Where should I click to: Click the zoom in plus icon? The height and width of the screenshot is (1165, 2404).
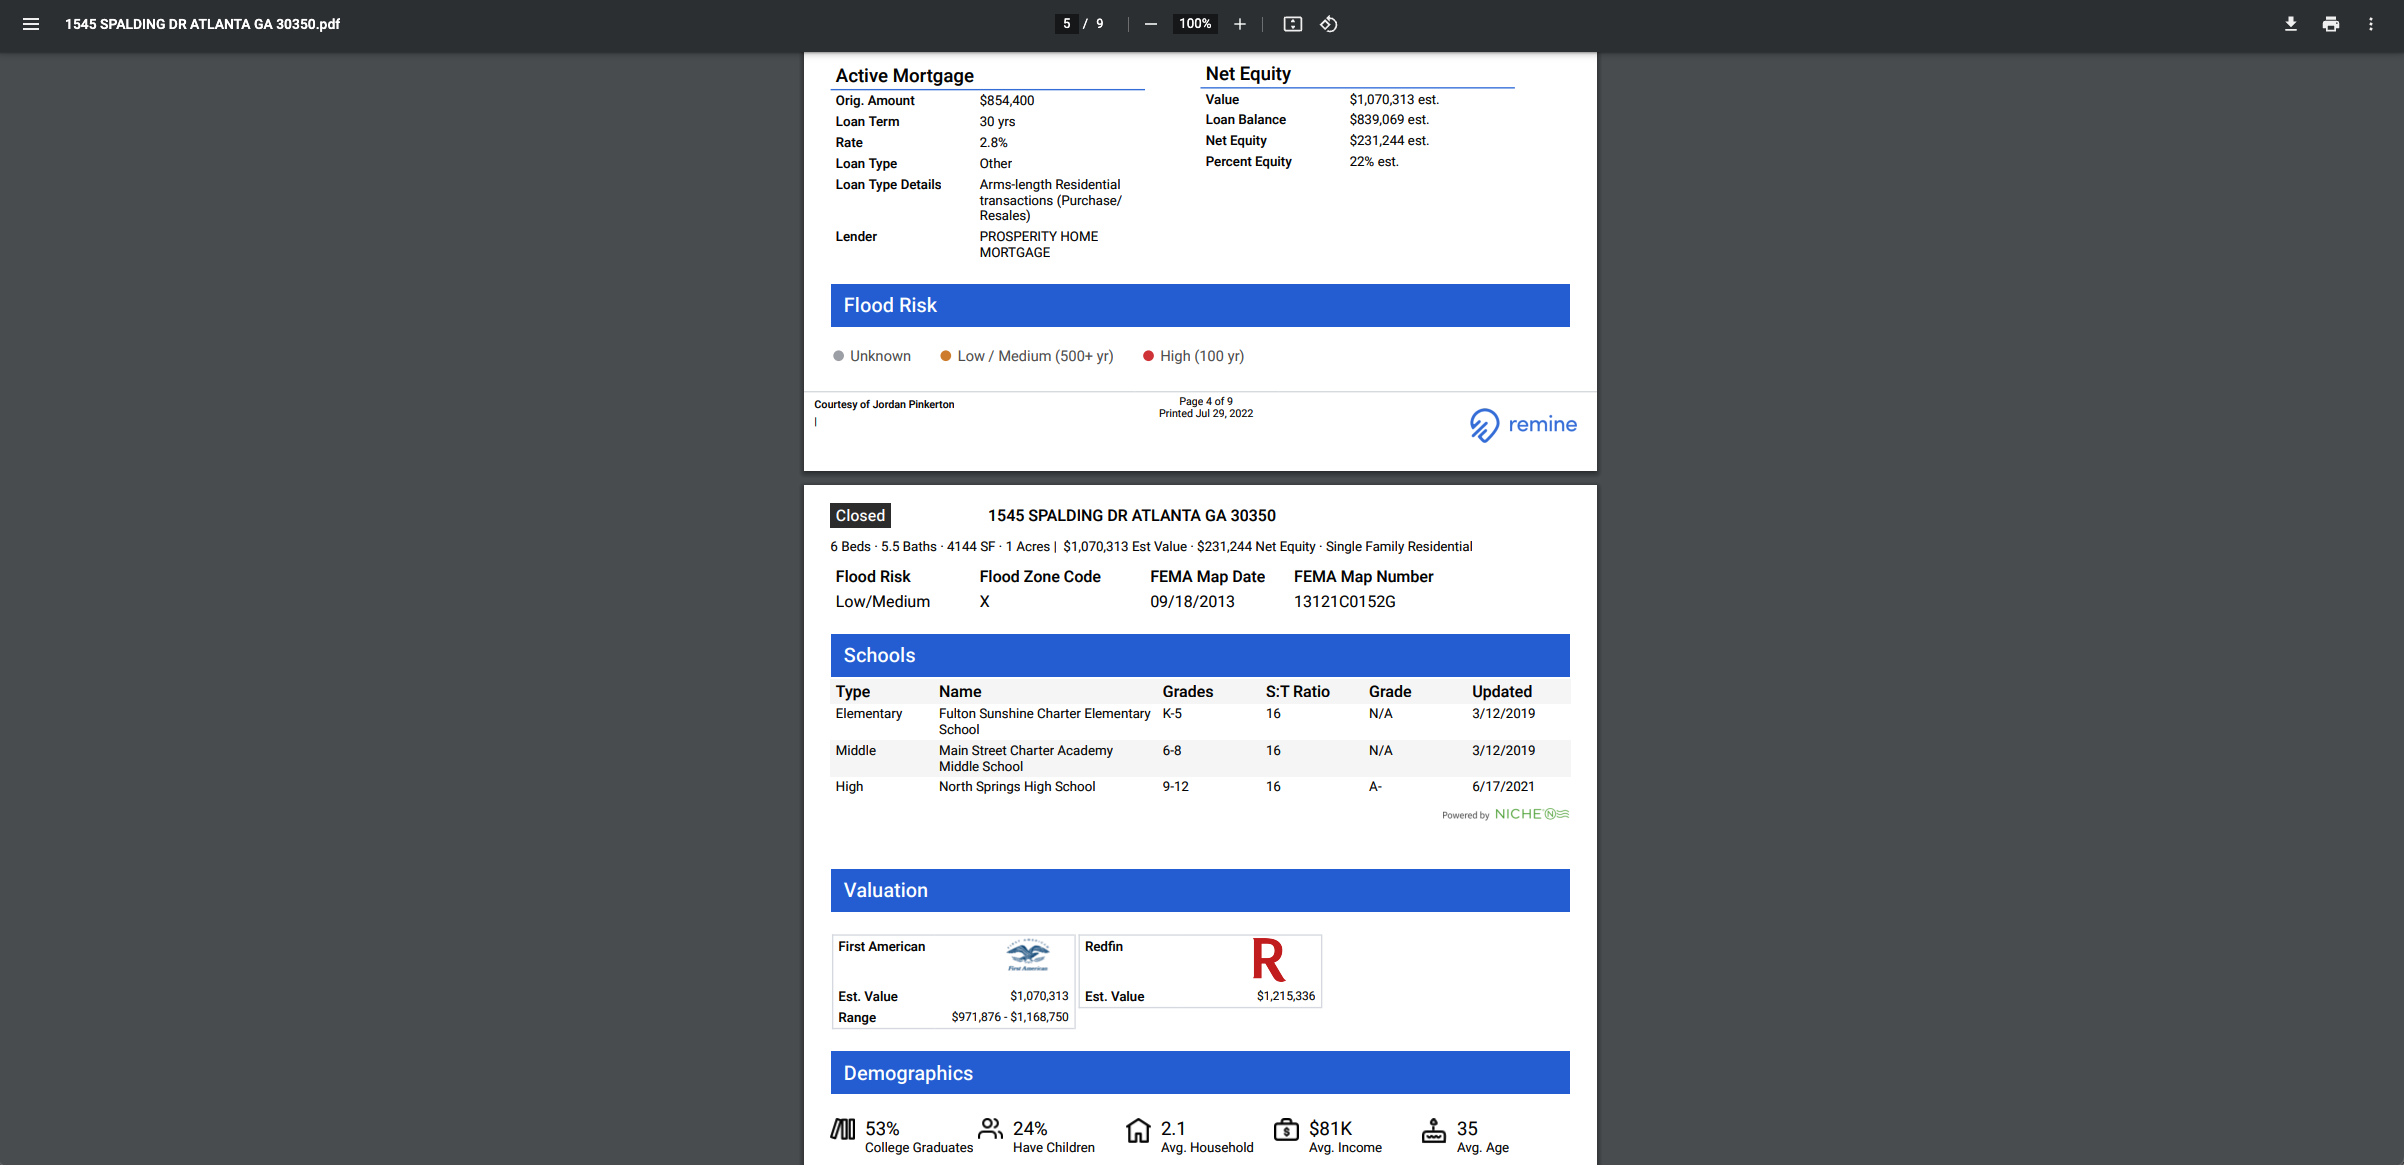click(x=1240, y=24)
